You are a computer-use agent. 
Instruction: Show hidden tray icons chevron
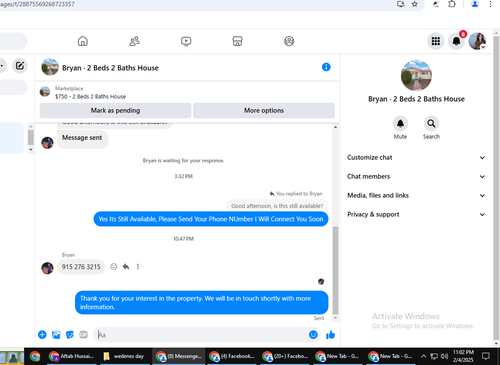click(423, 356)
